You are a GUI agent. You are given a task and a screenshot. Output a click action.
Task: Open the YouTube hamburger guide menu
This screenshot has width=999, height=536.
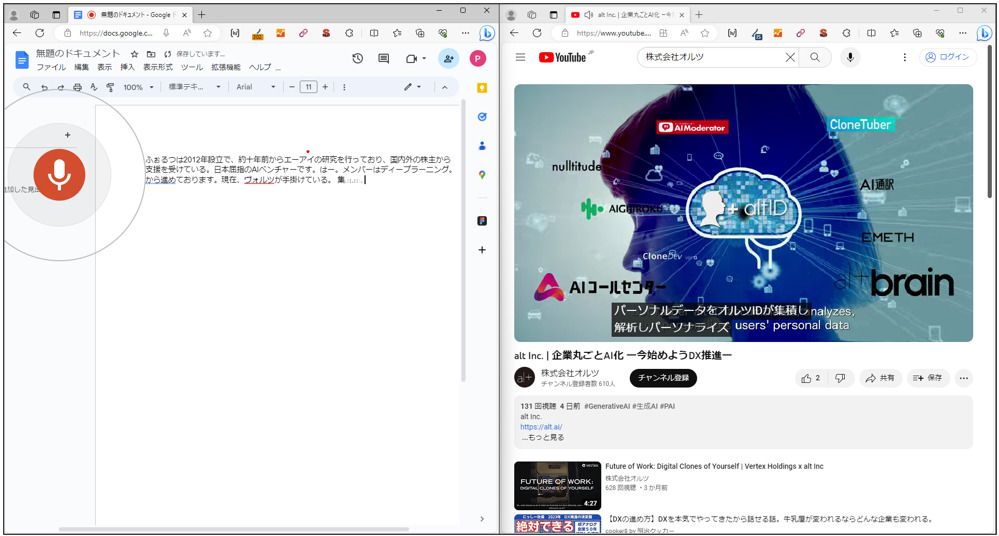520,58
